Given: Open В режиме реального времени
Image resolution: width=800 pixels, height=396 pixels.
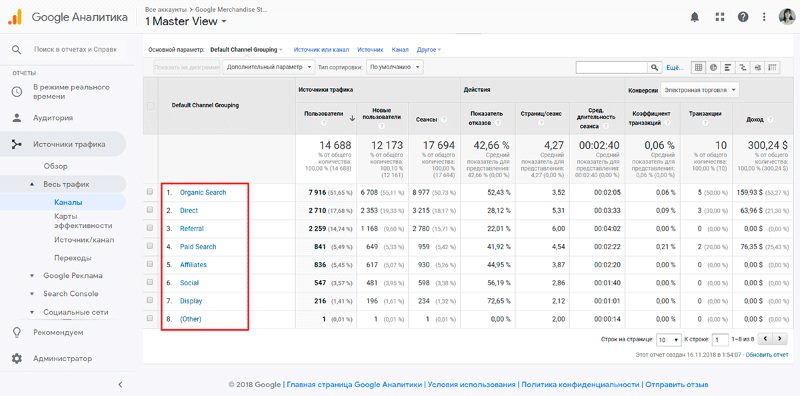Looking at the screenshot, I should [71, 91].
